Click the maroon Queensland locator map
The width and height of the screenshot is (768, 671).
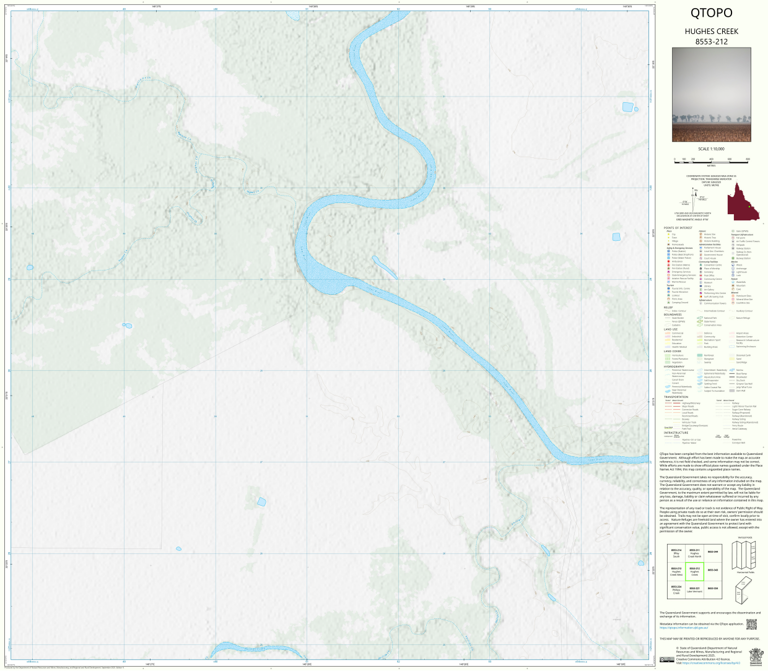click(x=743, y=201)
